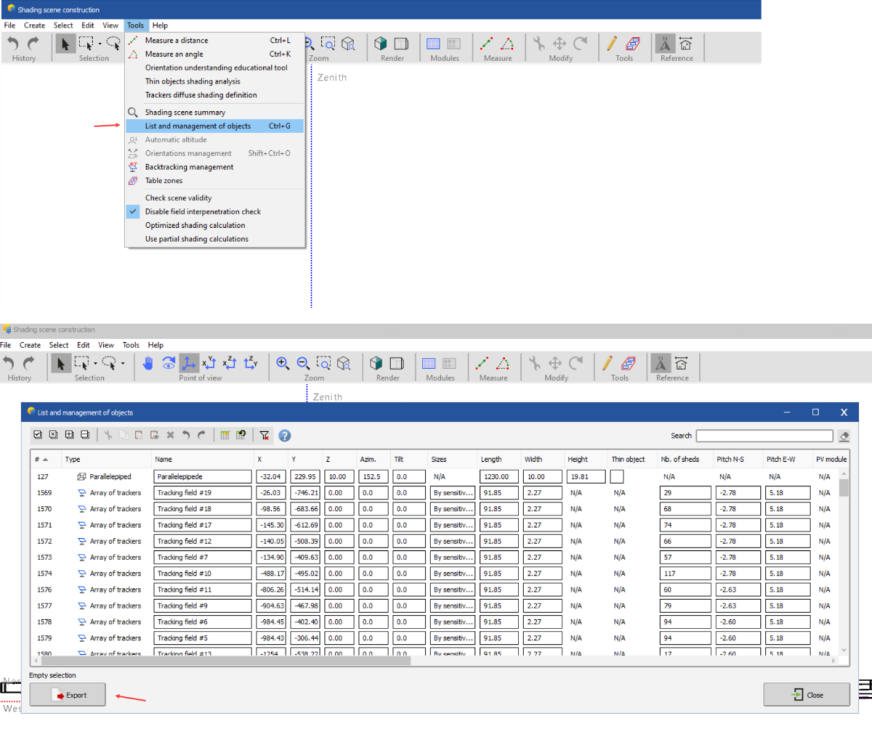
Task: Tick the Thin object checkbox for Parallelepiped
Action: (x=617, y=477)
